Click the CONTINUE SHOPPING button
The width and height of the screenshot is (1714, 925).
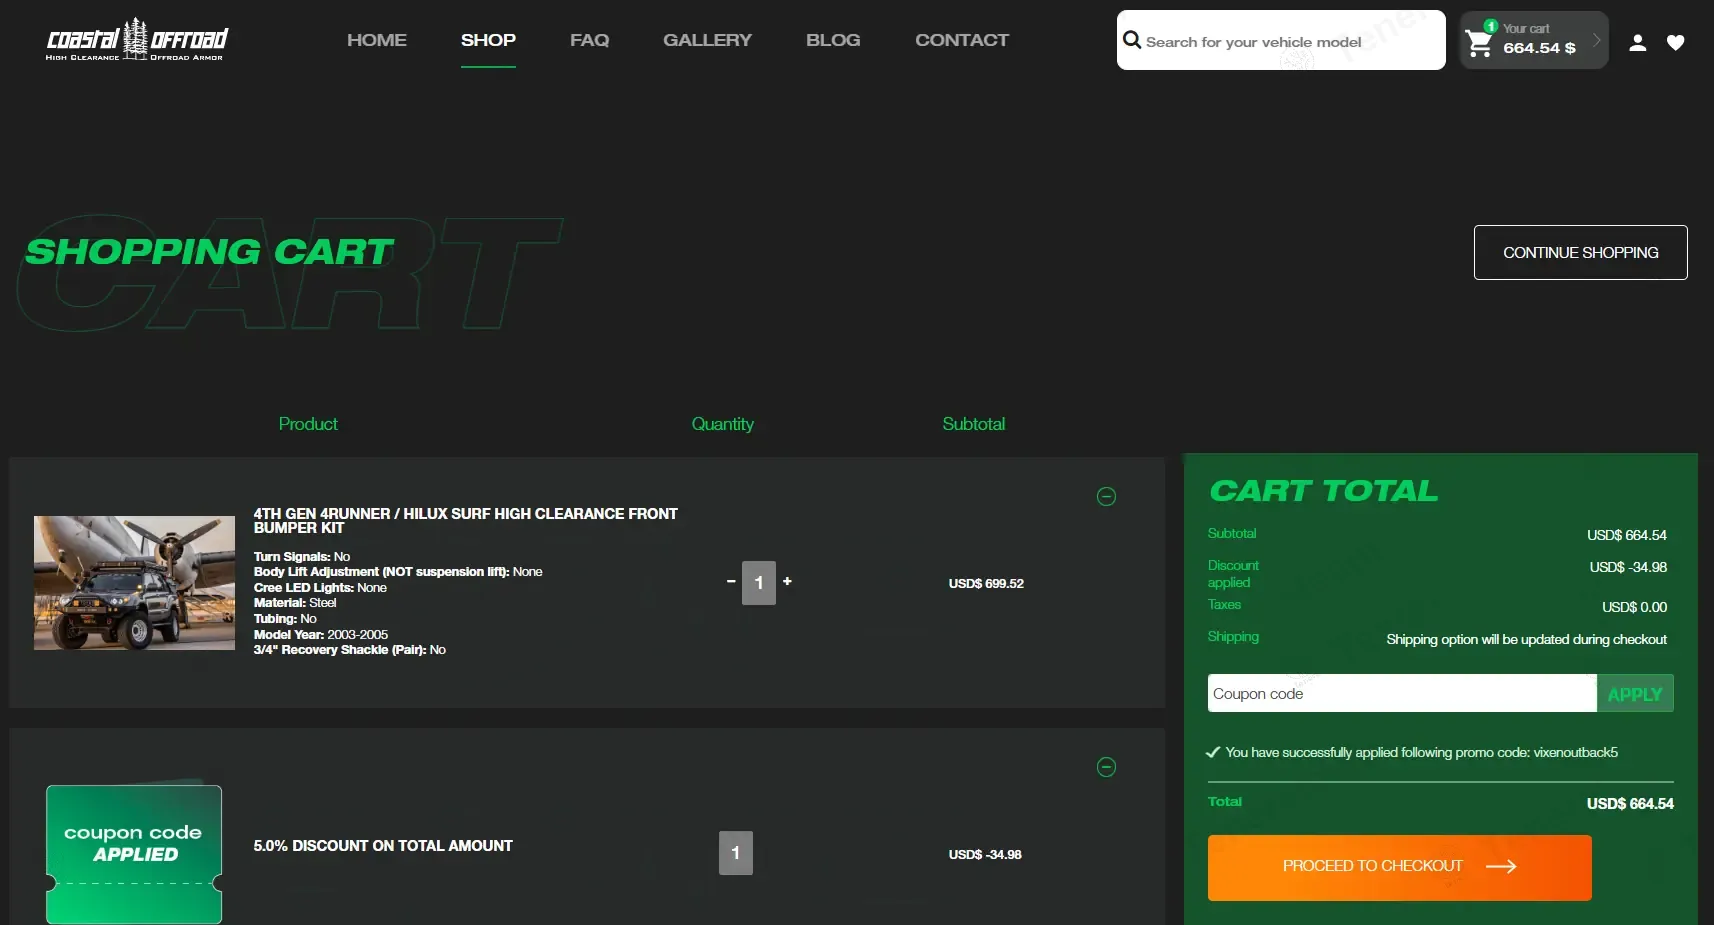(x=1580, y=252)
